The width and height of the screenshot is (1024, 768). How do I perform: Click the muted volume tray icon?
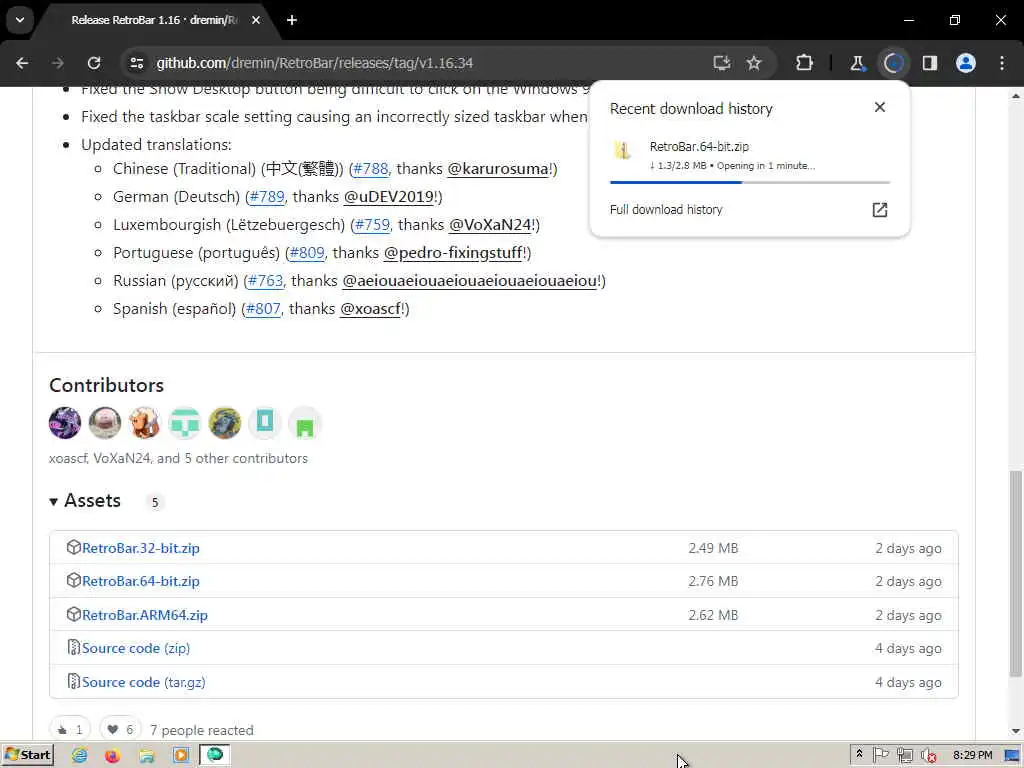click(x=929, y=756)
